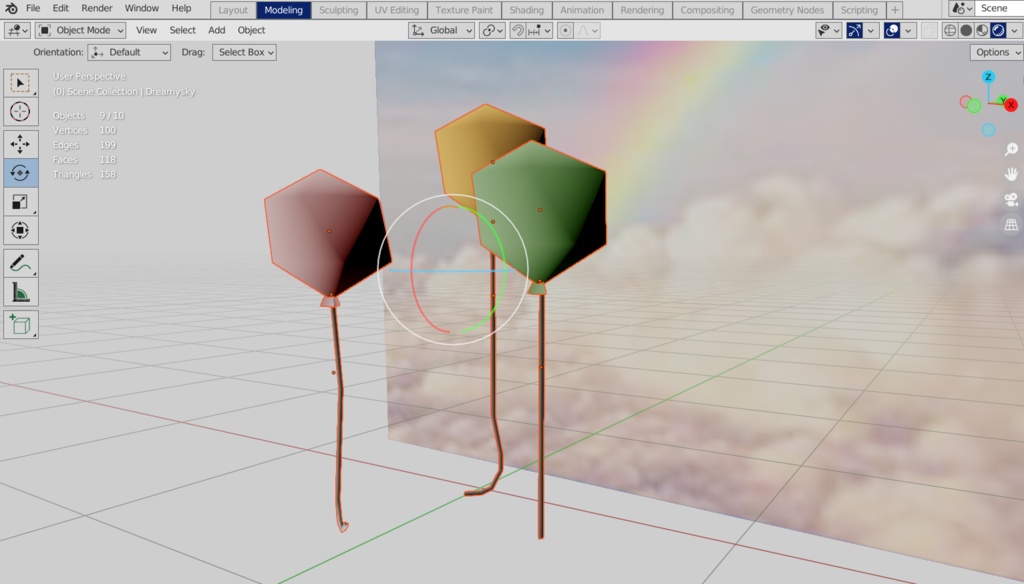Screen dimensions: 1024x584
Task: Open shading options dropdown arrow
Action: (x=1014, y=30)
